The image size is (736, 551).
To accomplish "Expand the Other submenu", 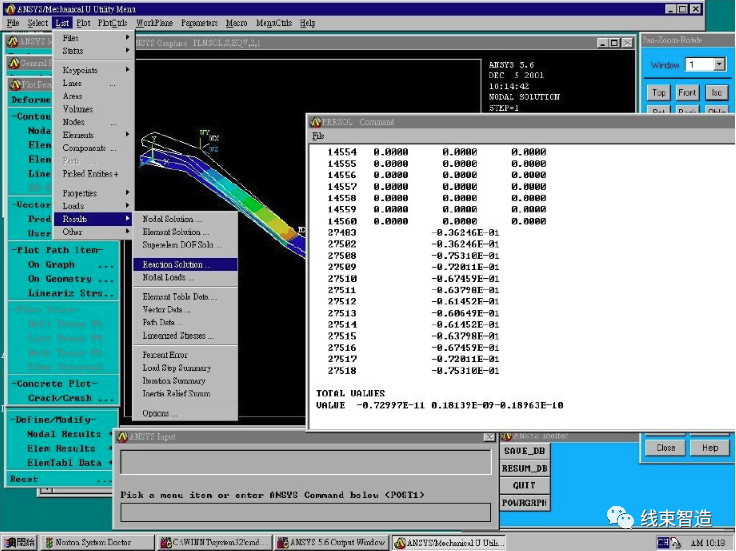I will 94,232.
